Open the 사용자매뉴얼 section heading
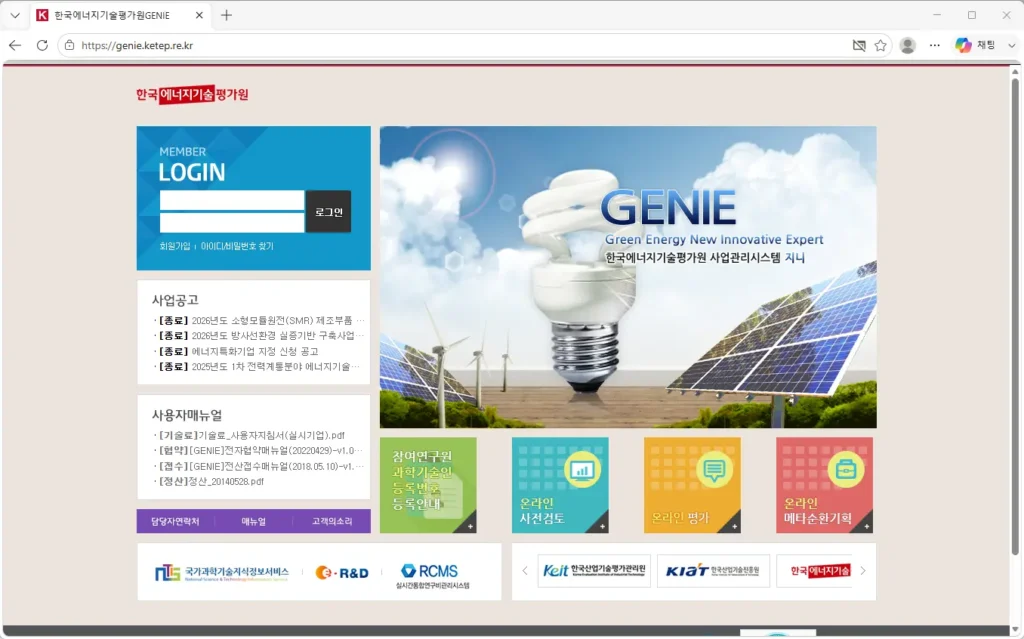 [x=187, y=415]
